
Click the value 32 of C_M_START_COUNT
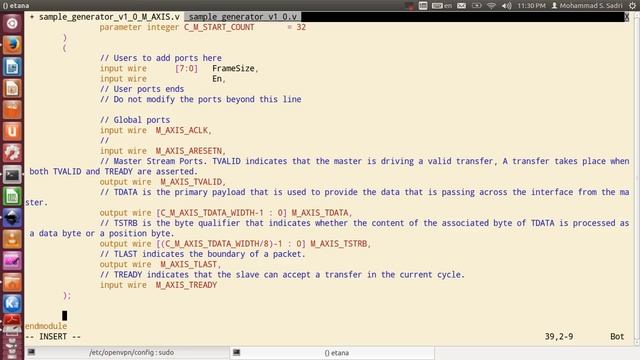[x=301, y=27]
